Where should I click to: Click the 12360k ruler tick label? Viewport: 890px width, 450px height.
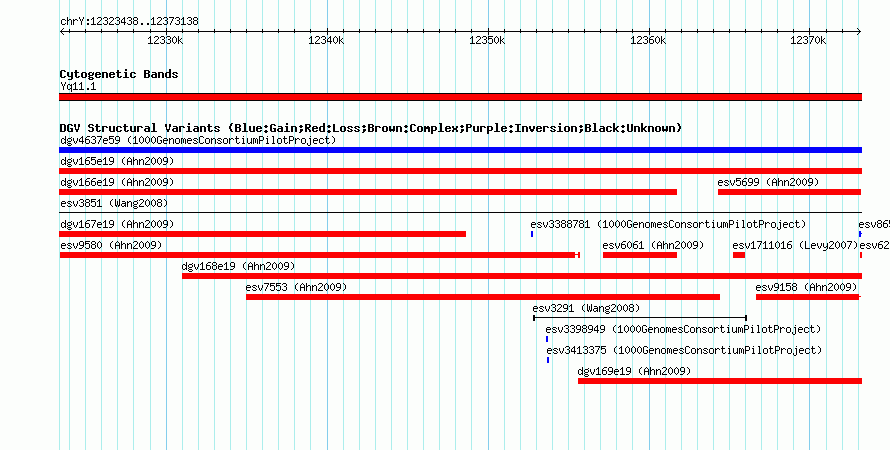(x=649, y=40)
